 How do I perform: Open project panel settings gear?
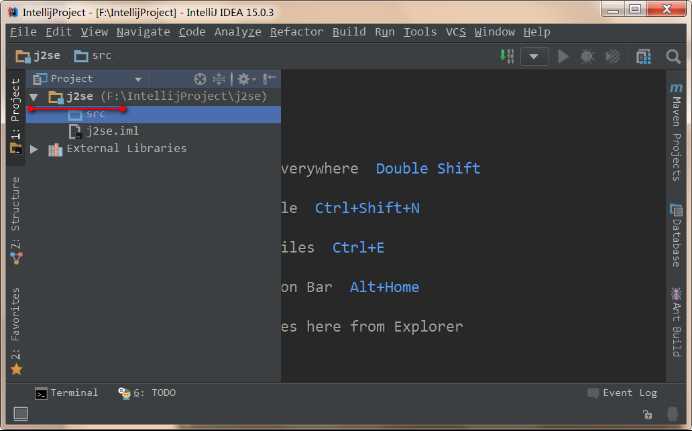point(246,79)
